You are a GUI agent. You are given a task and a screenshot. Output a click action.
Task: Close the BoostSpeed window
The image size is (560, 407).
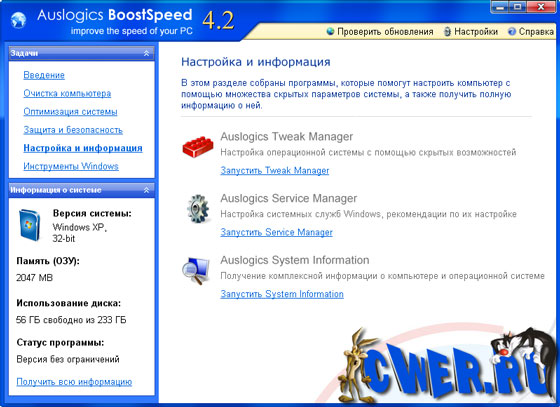tap(541, 7)
